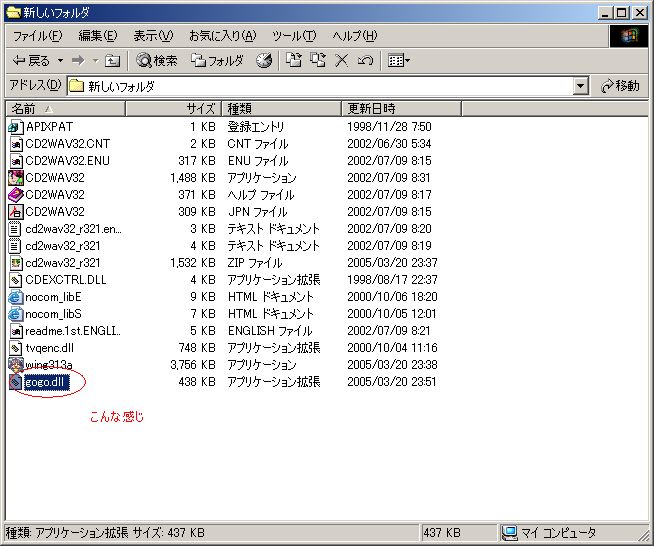This screenshot has height=546, width=654.
Task: Open the ツール (Tools) menu
Action: coord(293,36)
